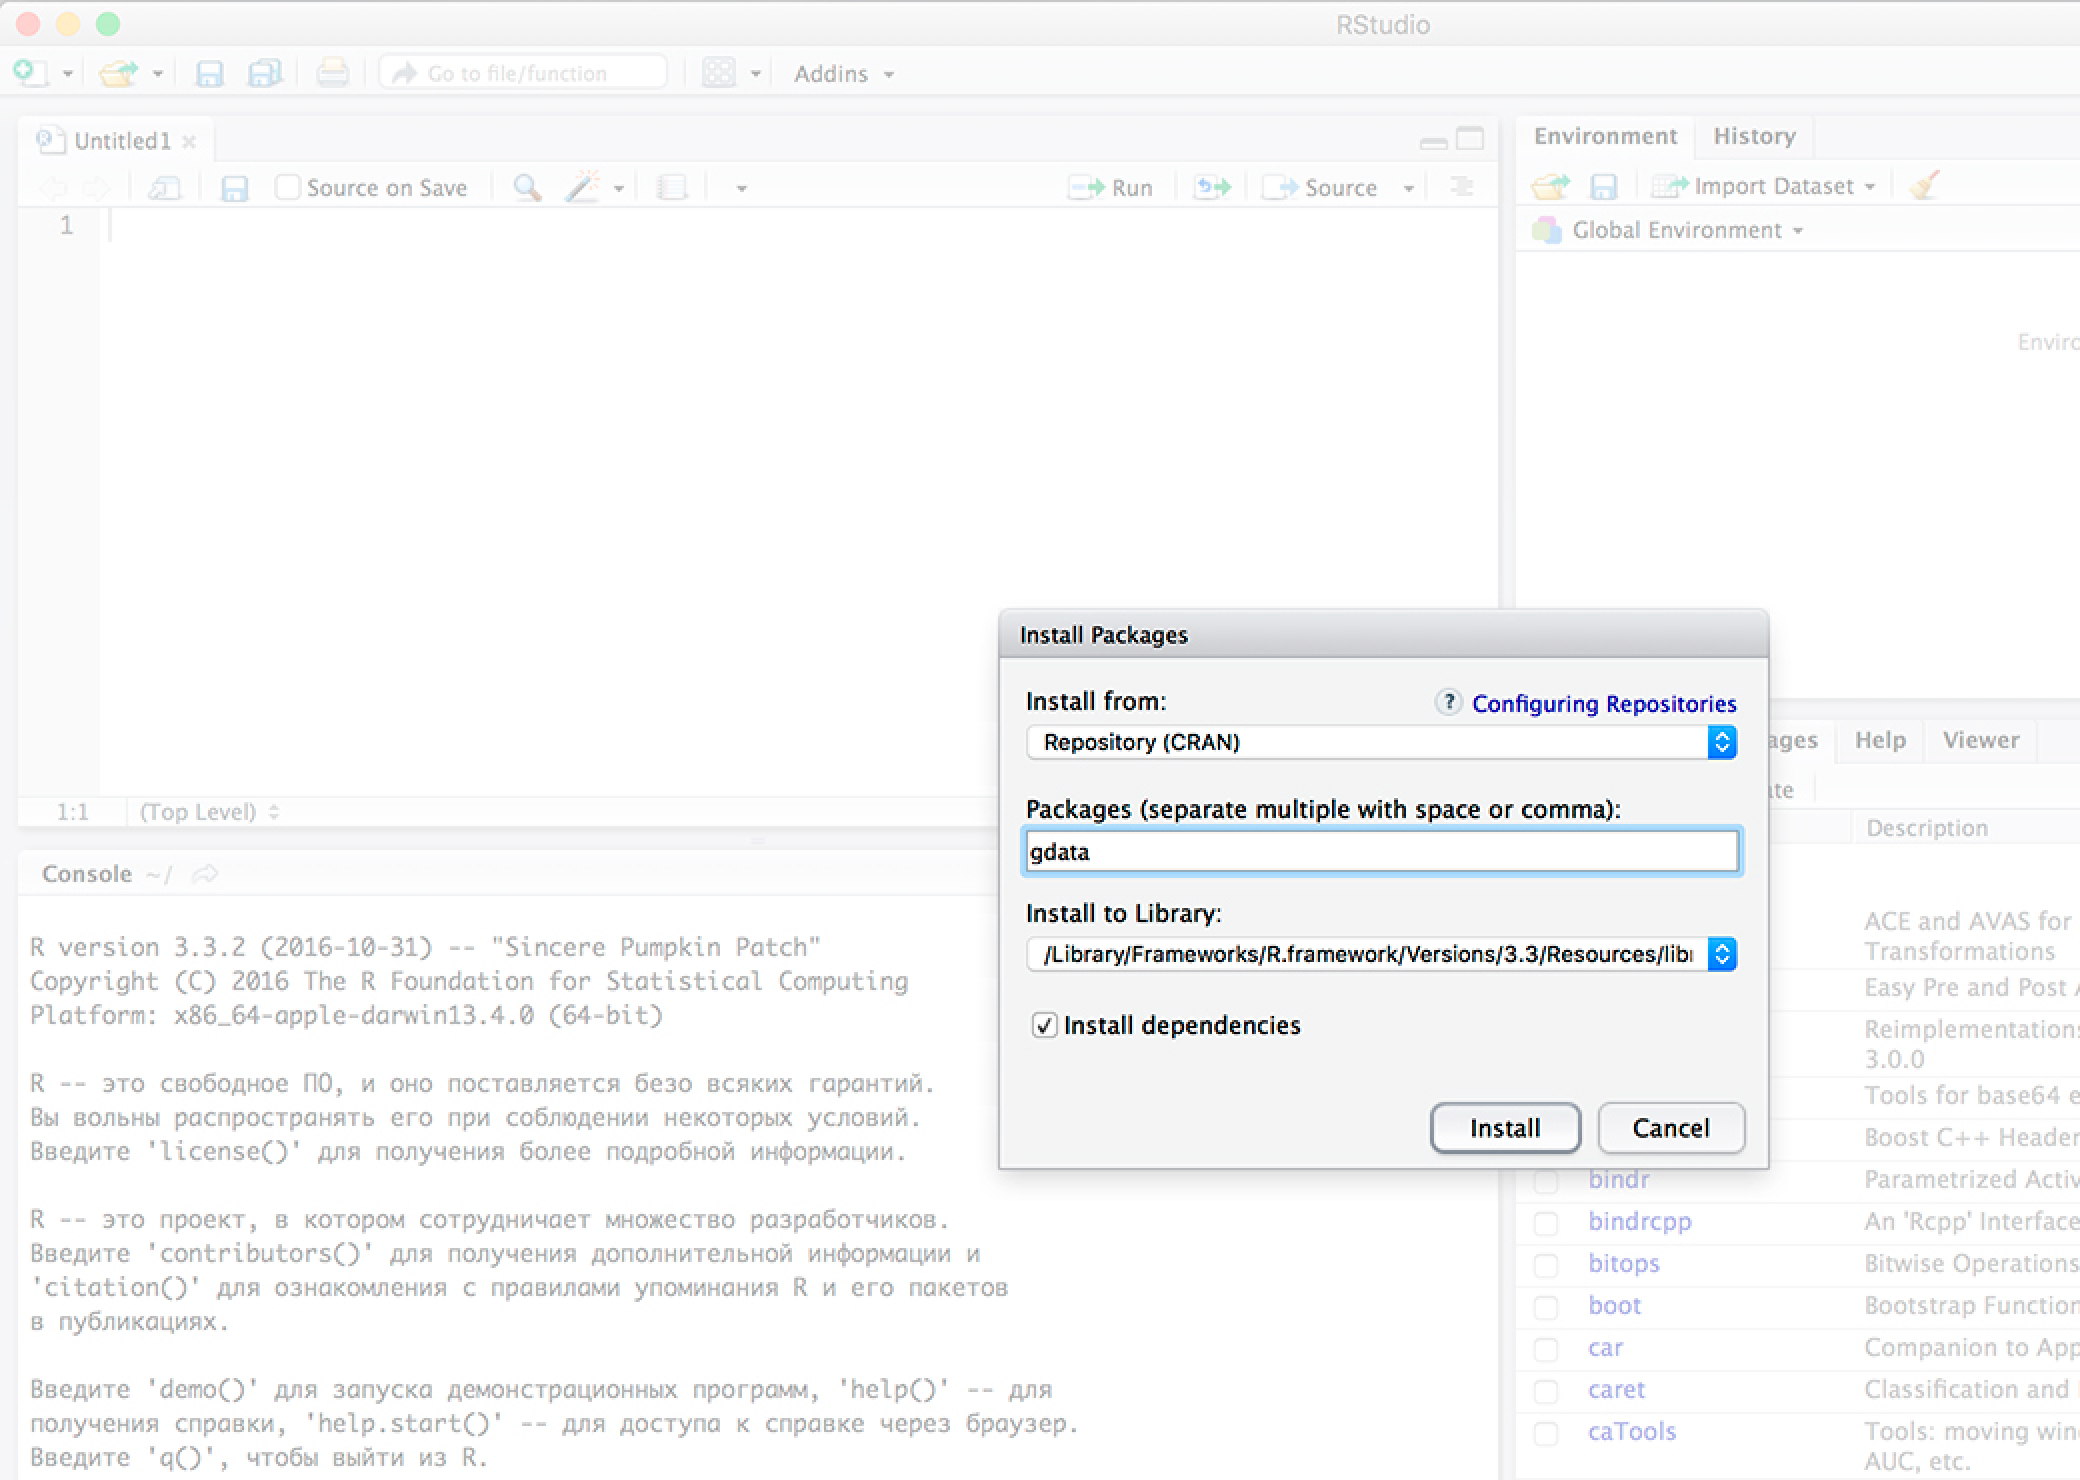Image resolution: width=2080 pixels, height=1480 pixels.
Task: Open the panes layout dropdown arrow
Action: pos(755,74)
